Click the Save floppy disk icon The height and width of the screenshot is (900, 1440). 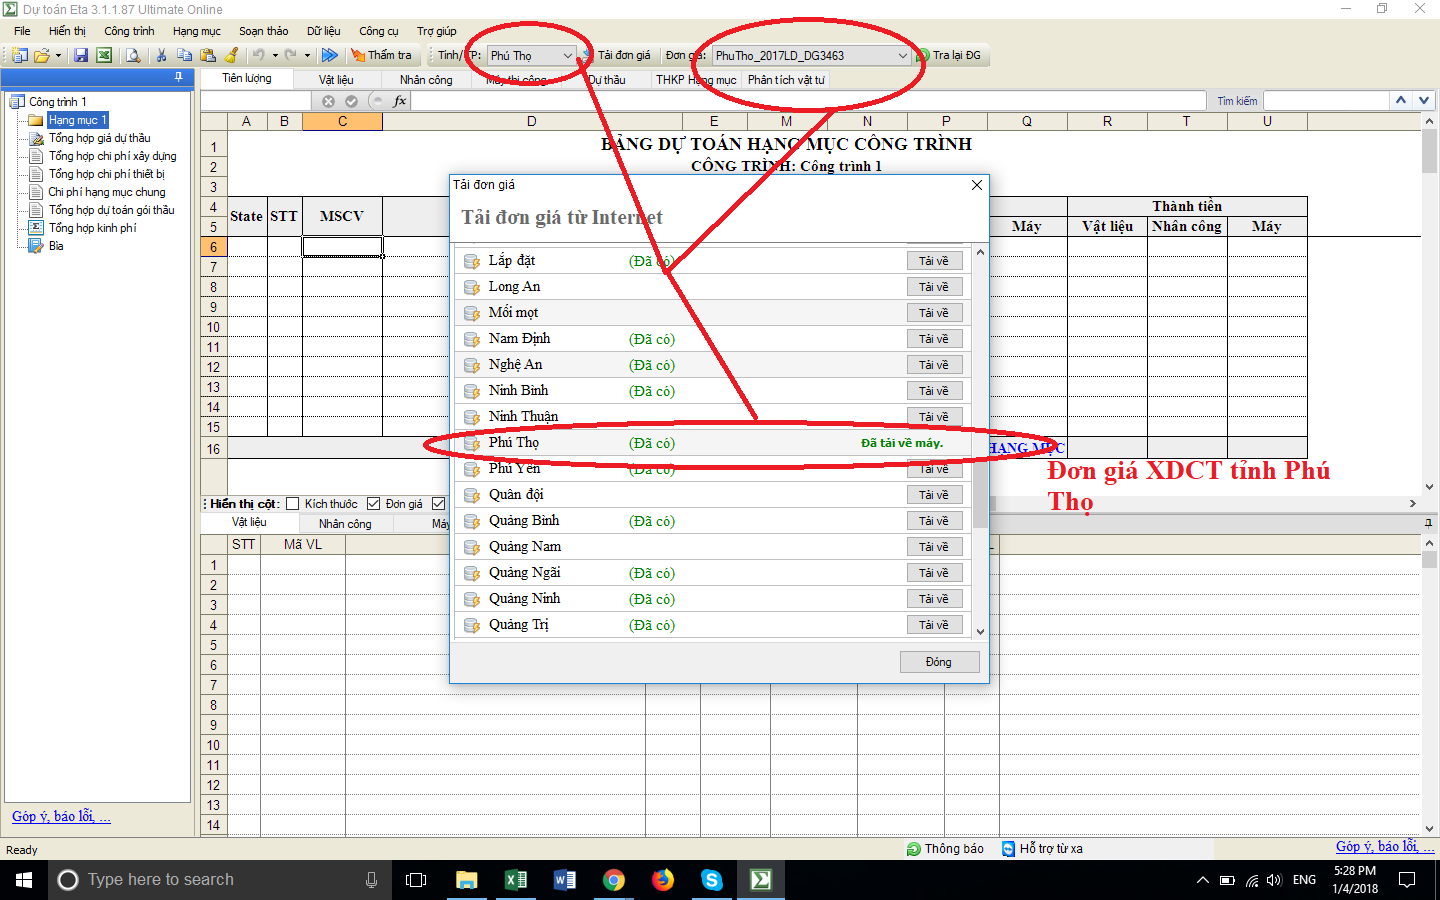click(x=81, y=56)
